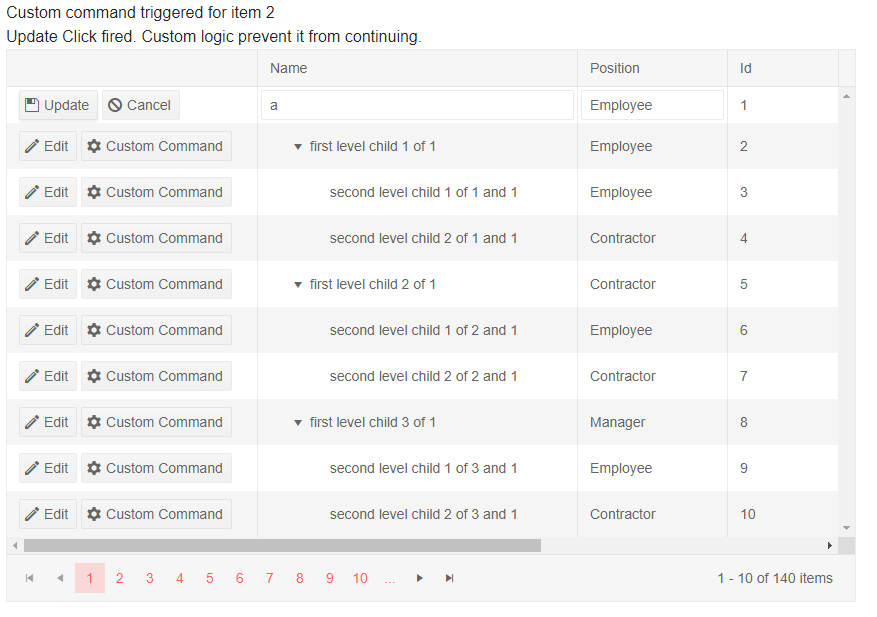This screenshot has height=617, width=877.
Task: Go to previous page via the left arrow icon
Action: [x=59, y=578]
